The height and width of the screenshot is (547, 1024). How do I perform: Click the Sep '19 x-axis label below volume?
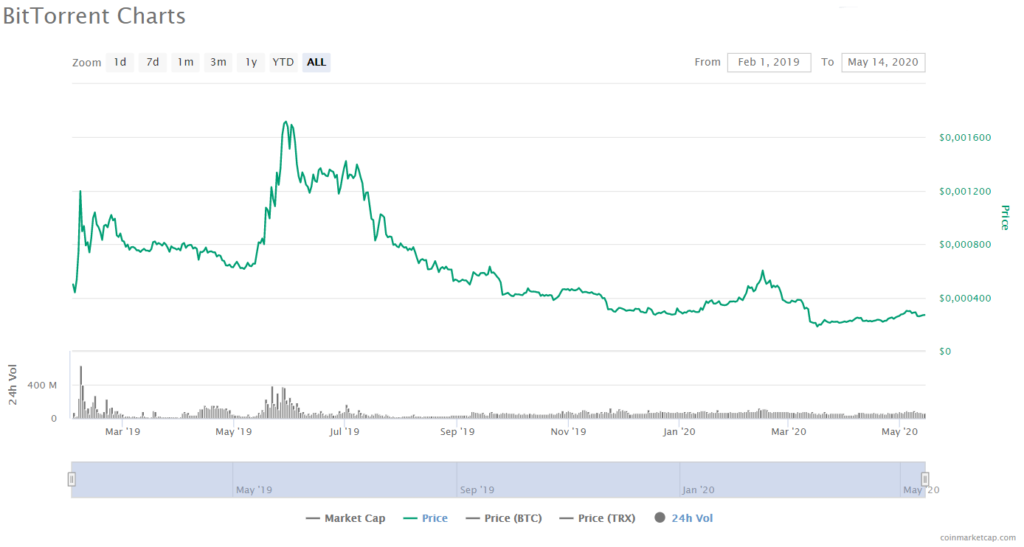coord(457,431)
